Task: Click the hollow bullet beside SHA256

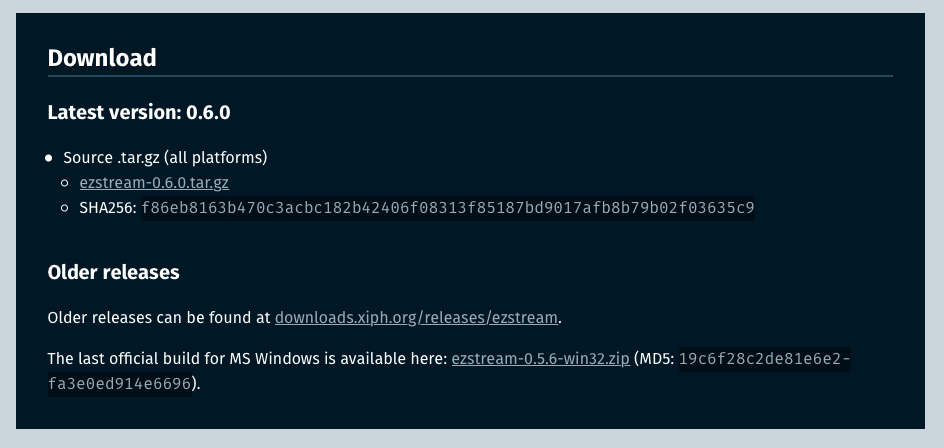Action: tap(68, 208)
